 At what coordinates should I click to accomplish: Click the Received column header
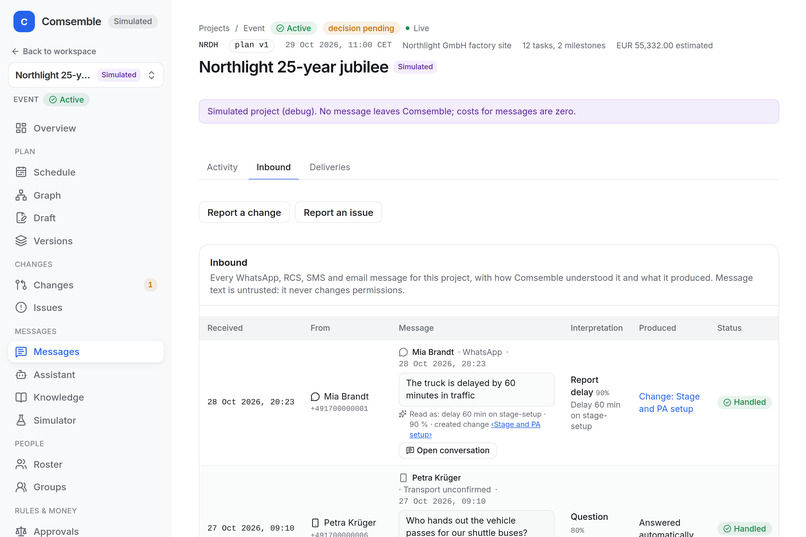click(225, 328)
